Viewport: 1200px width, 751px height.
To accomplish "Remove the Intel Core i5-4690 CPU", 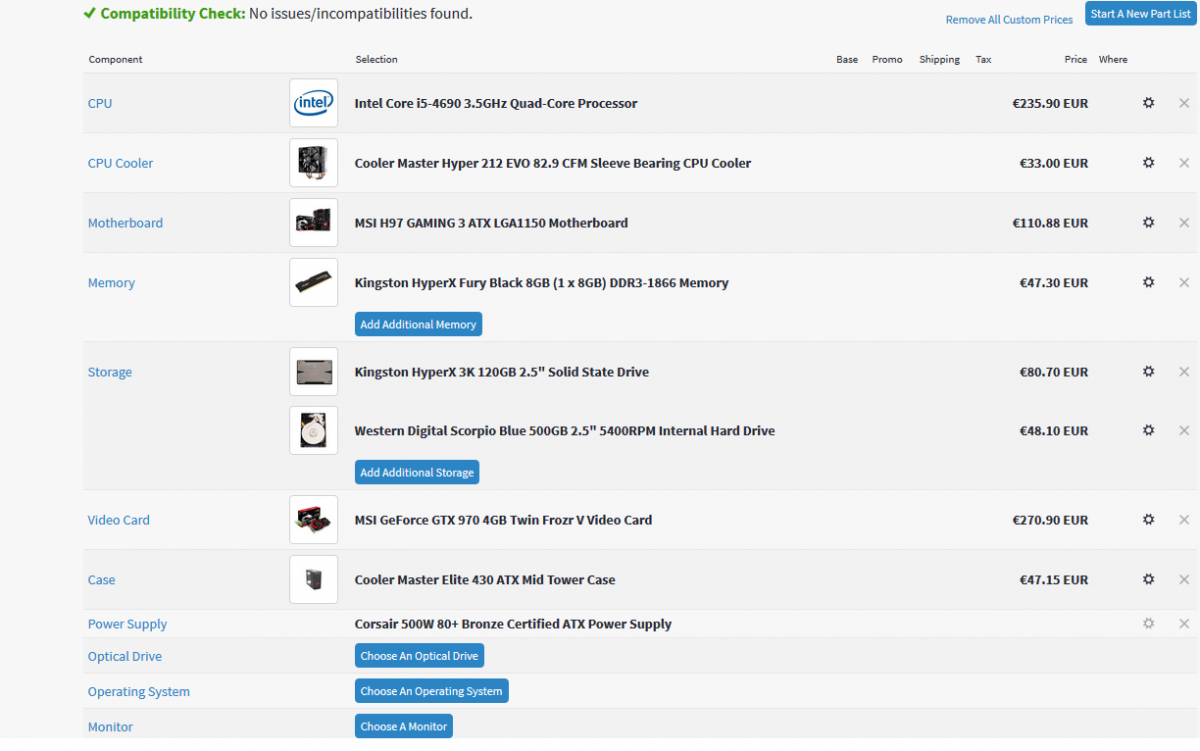I will click(1184, 103).
